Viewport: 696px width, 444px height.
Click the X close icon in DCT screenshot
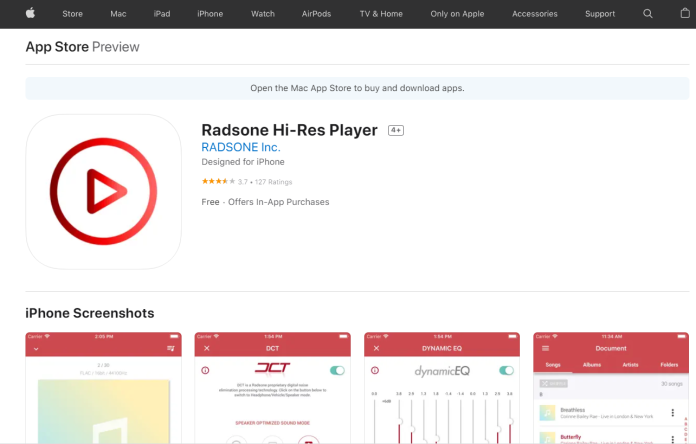click(x=206, y=348)
